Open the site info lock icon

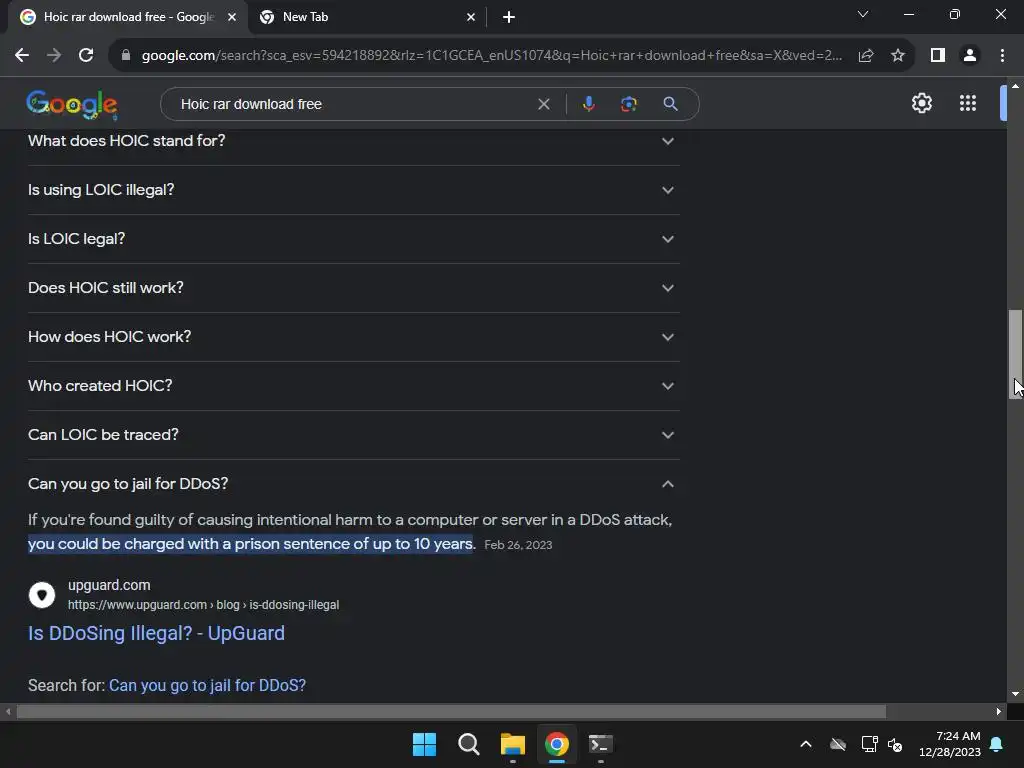pyautogui.click(x=126, y=56)
